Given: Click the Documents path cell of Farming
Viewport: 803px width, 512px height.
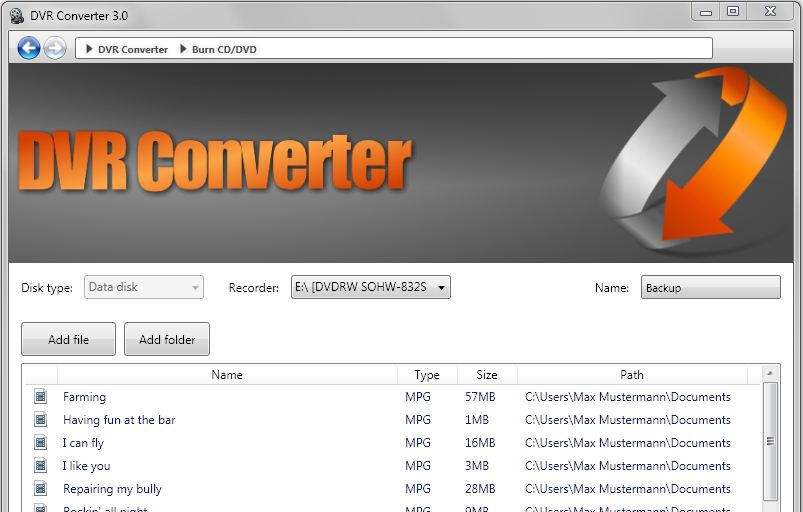Looking at the screenshot, I should 628,397.
